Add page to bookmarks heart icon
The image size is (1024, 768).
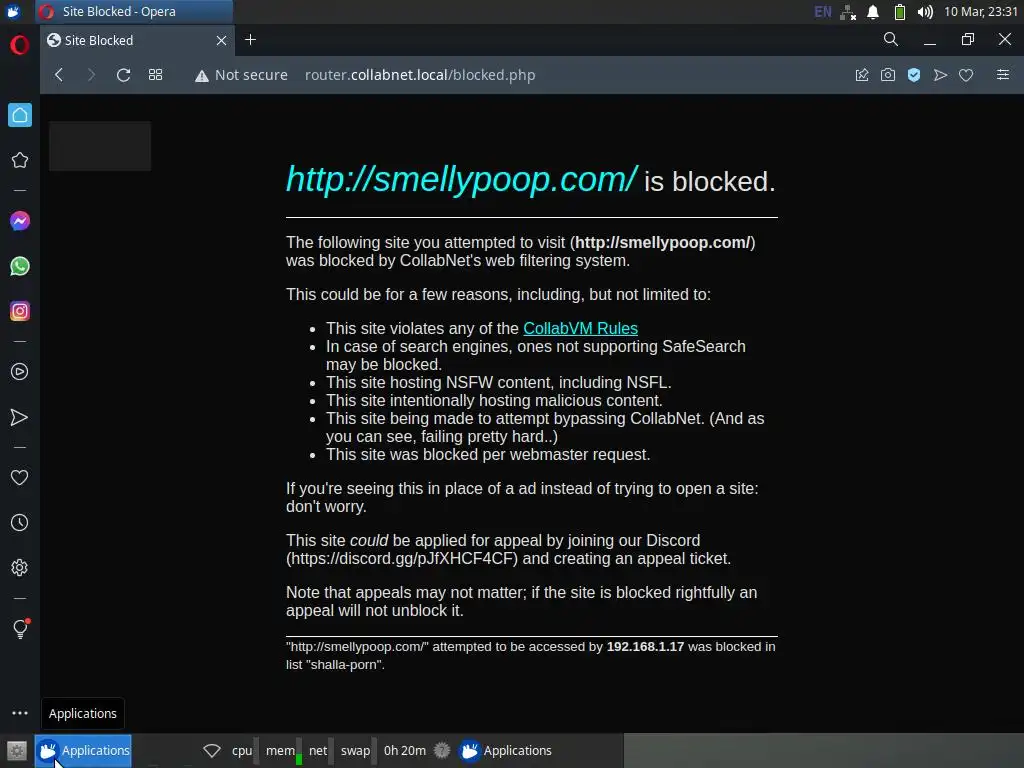pyautogui.click(x=966, y=75)
